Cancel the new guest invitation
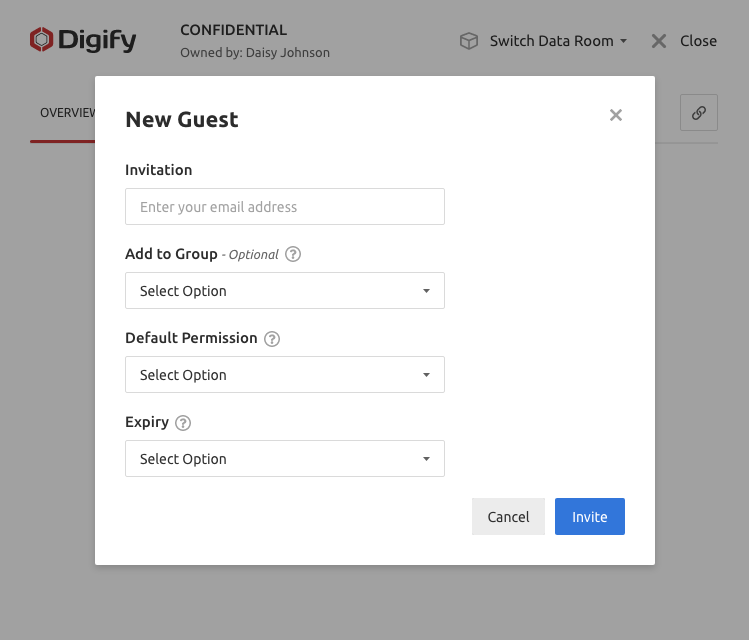The width and height of the screenshot is (749, 640). point(508,517)
